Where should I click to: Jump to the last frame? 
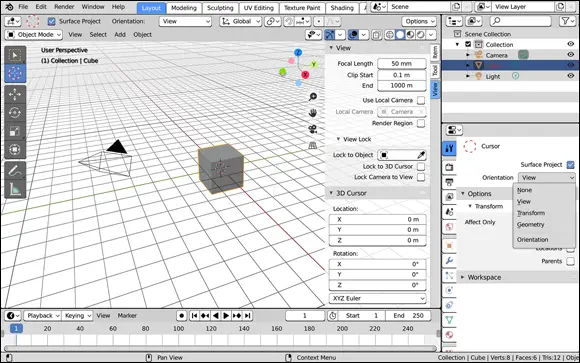[248, 316]
